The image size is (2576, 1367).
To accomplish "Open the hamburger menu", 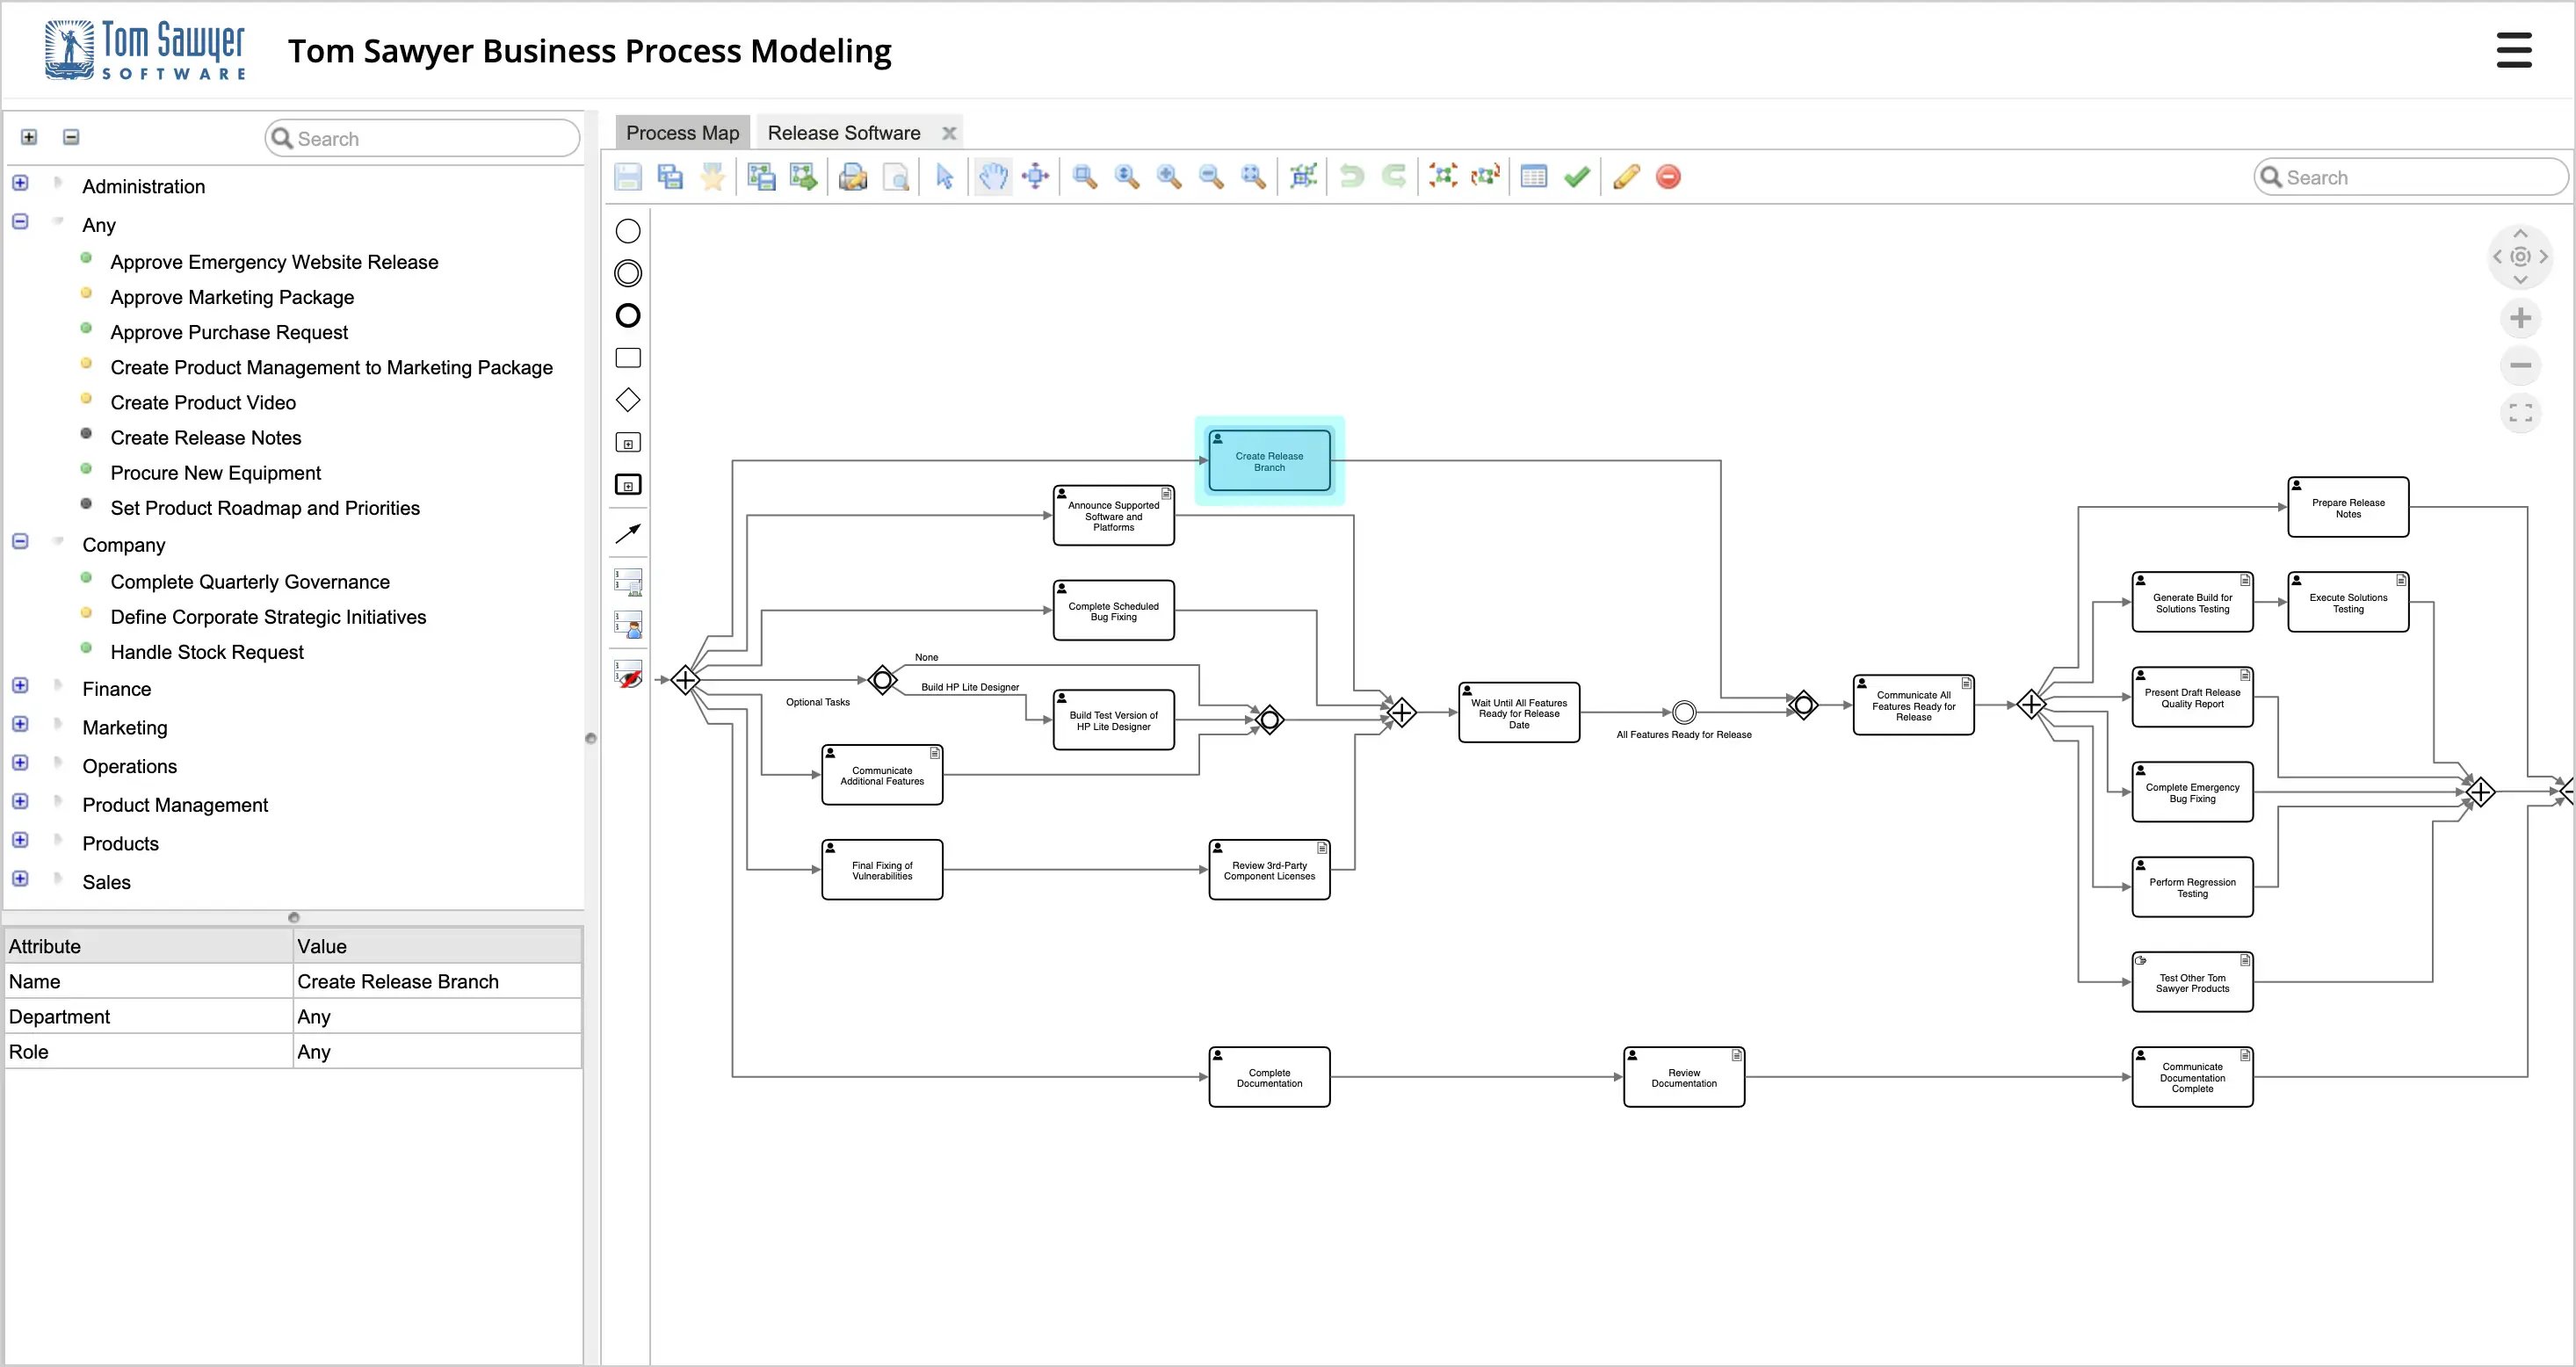I will tap(2514, 50).
